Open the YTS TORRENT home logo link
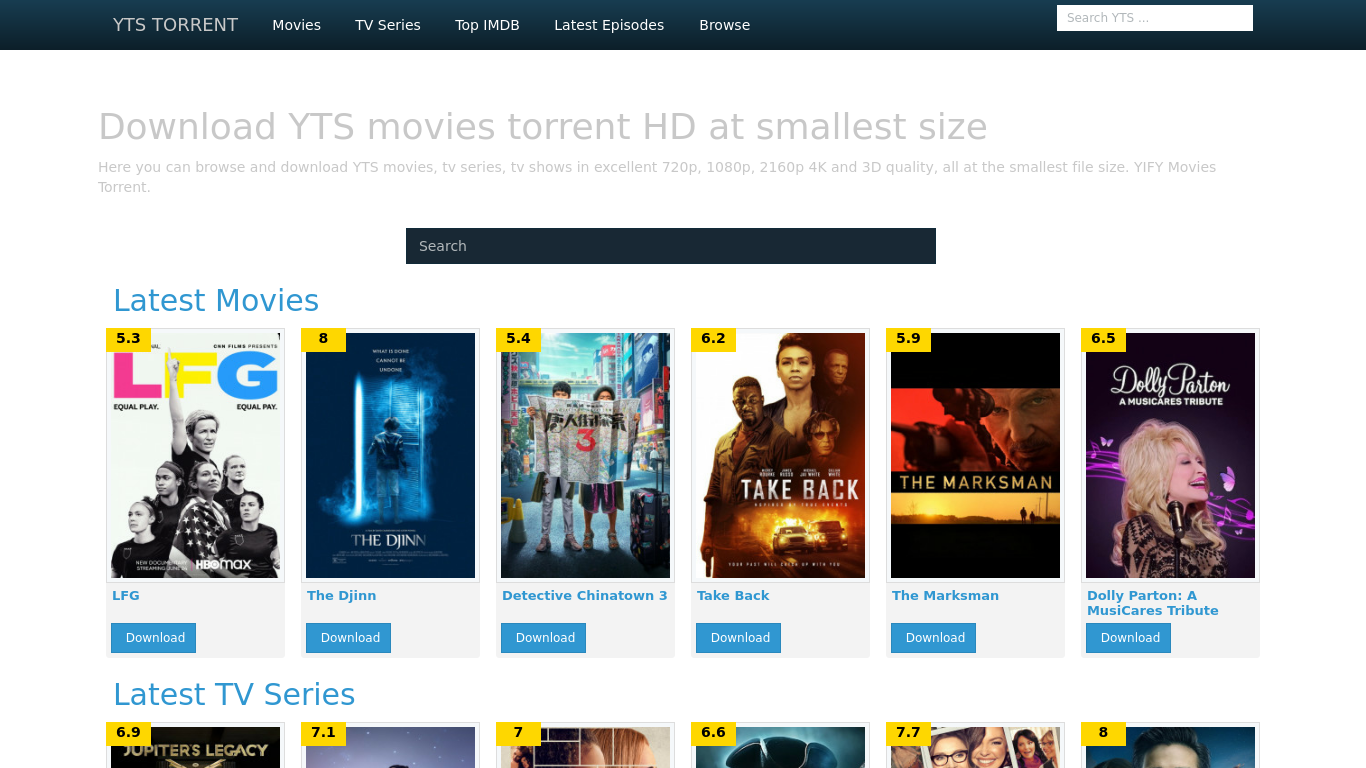The image size is (1366, 768). click(x=175, y=25)
